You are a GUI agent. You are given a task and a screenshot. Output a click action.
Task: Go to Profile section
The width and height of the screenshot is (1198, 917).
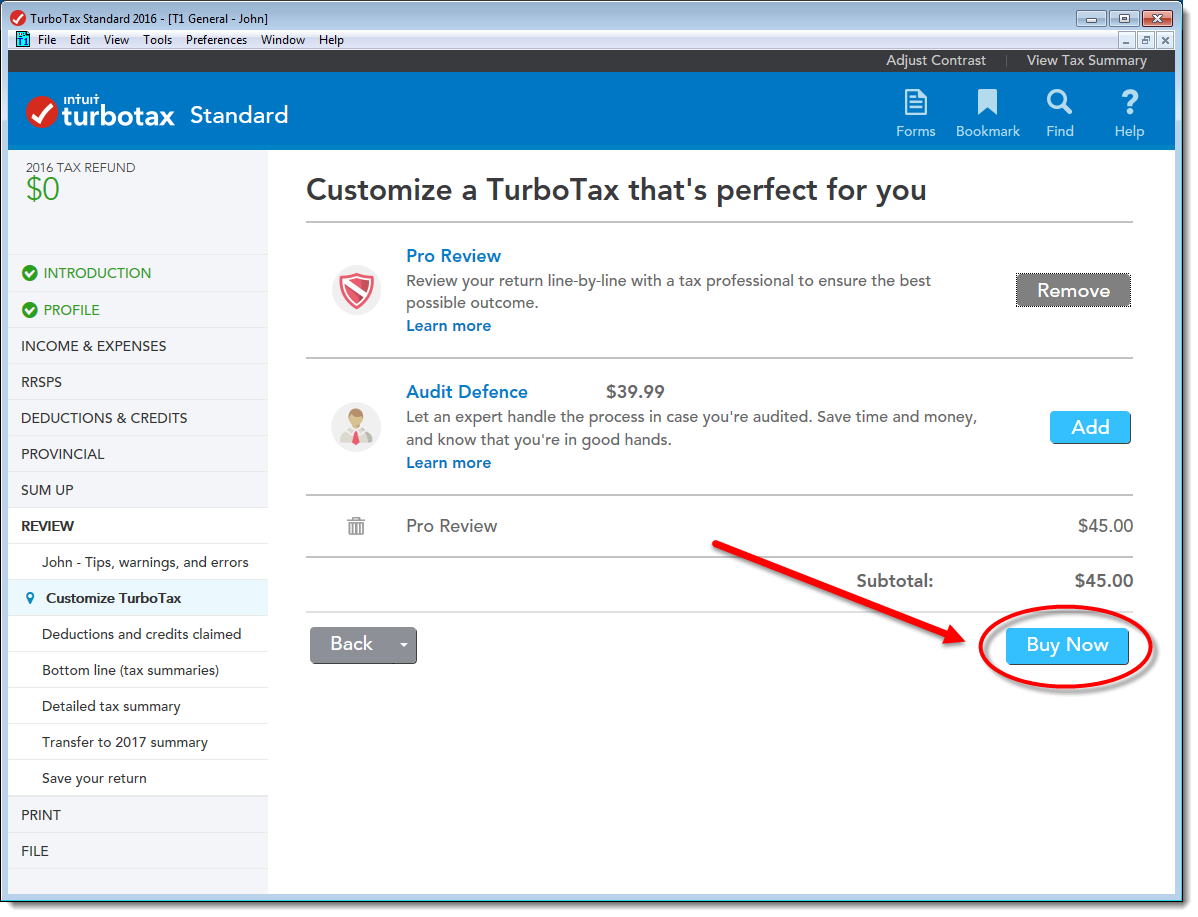(72, 311)
